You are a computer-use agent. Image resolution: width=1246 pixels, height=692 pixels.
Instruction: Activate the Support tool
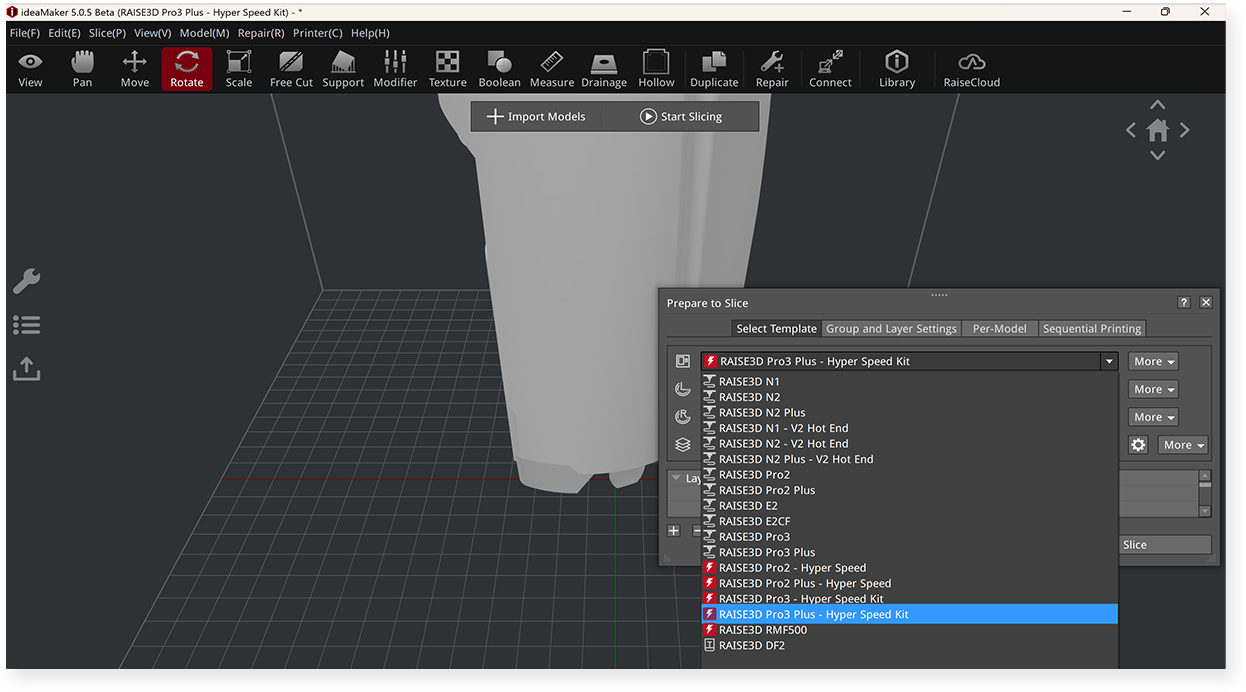coord(343,68)
